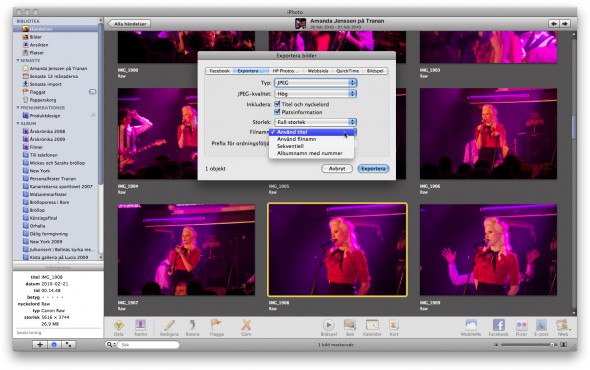Click the add album plus button
590x370 pixels.
click(x=40, y=344)
